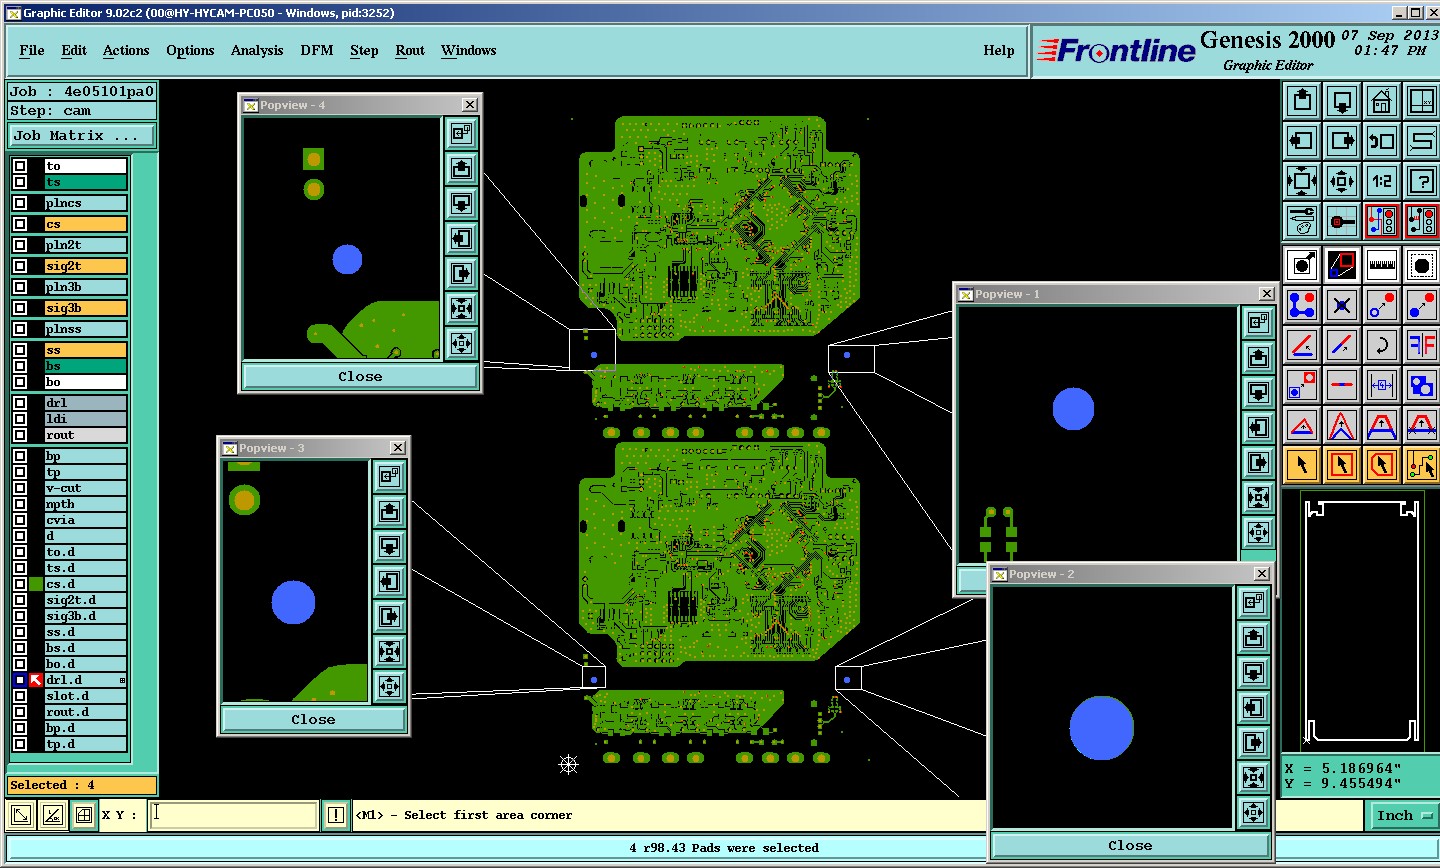Image resolution: width=1440 pixels, height=868 pixels.
Task: Open the Edit menu
Action: 74,50
